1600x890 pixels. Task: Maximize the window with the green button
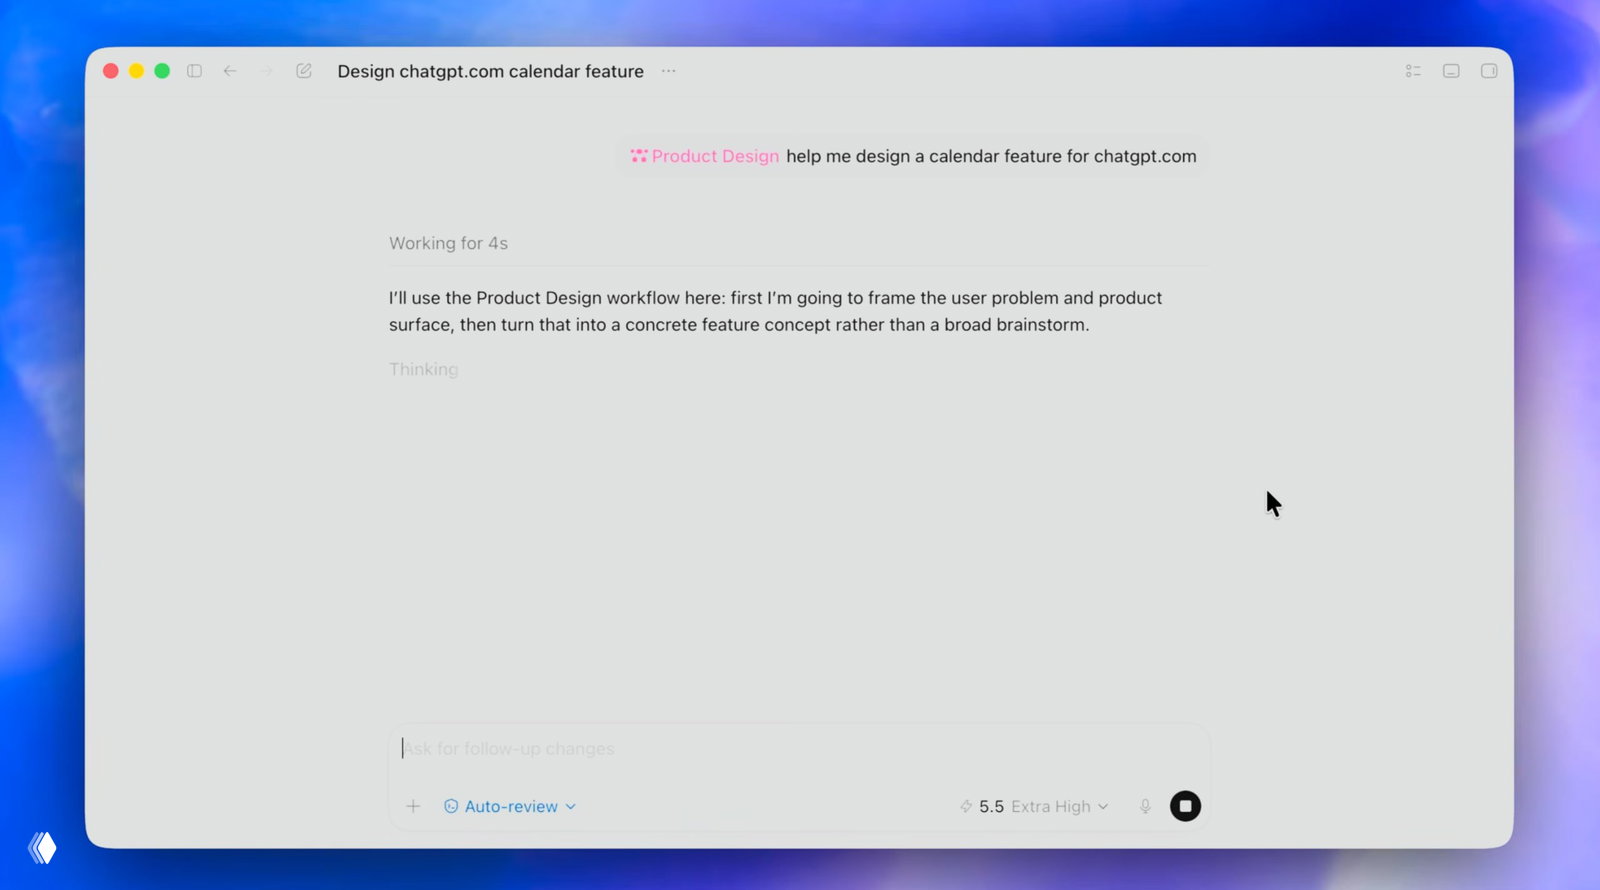pos(162,71)
